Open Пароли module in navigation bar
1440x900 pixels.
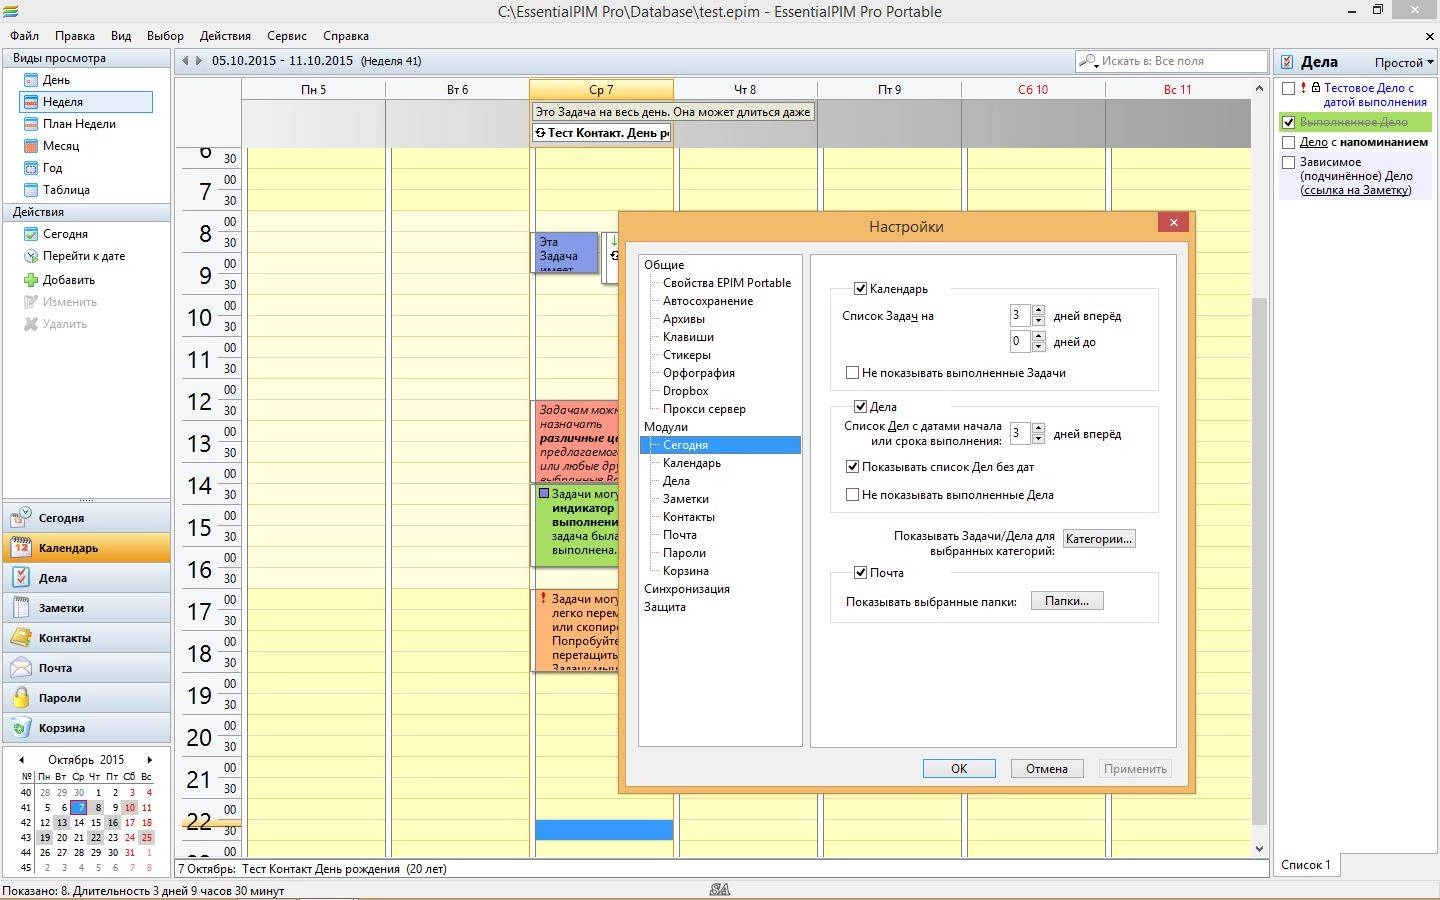tap(86, 698)
